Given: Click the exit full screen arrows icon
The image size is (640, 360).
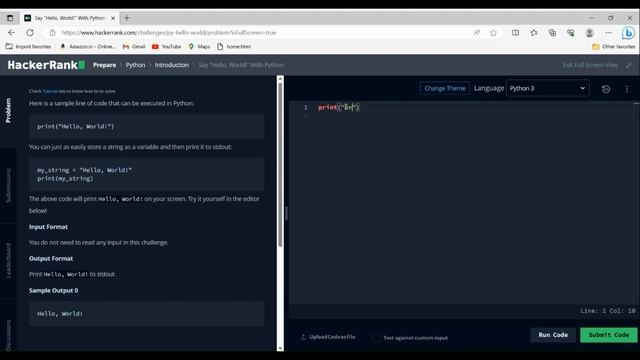Looking at the screenshot, I should (629, 65).
